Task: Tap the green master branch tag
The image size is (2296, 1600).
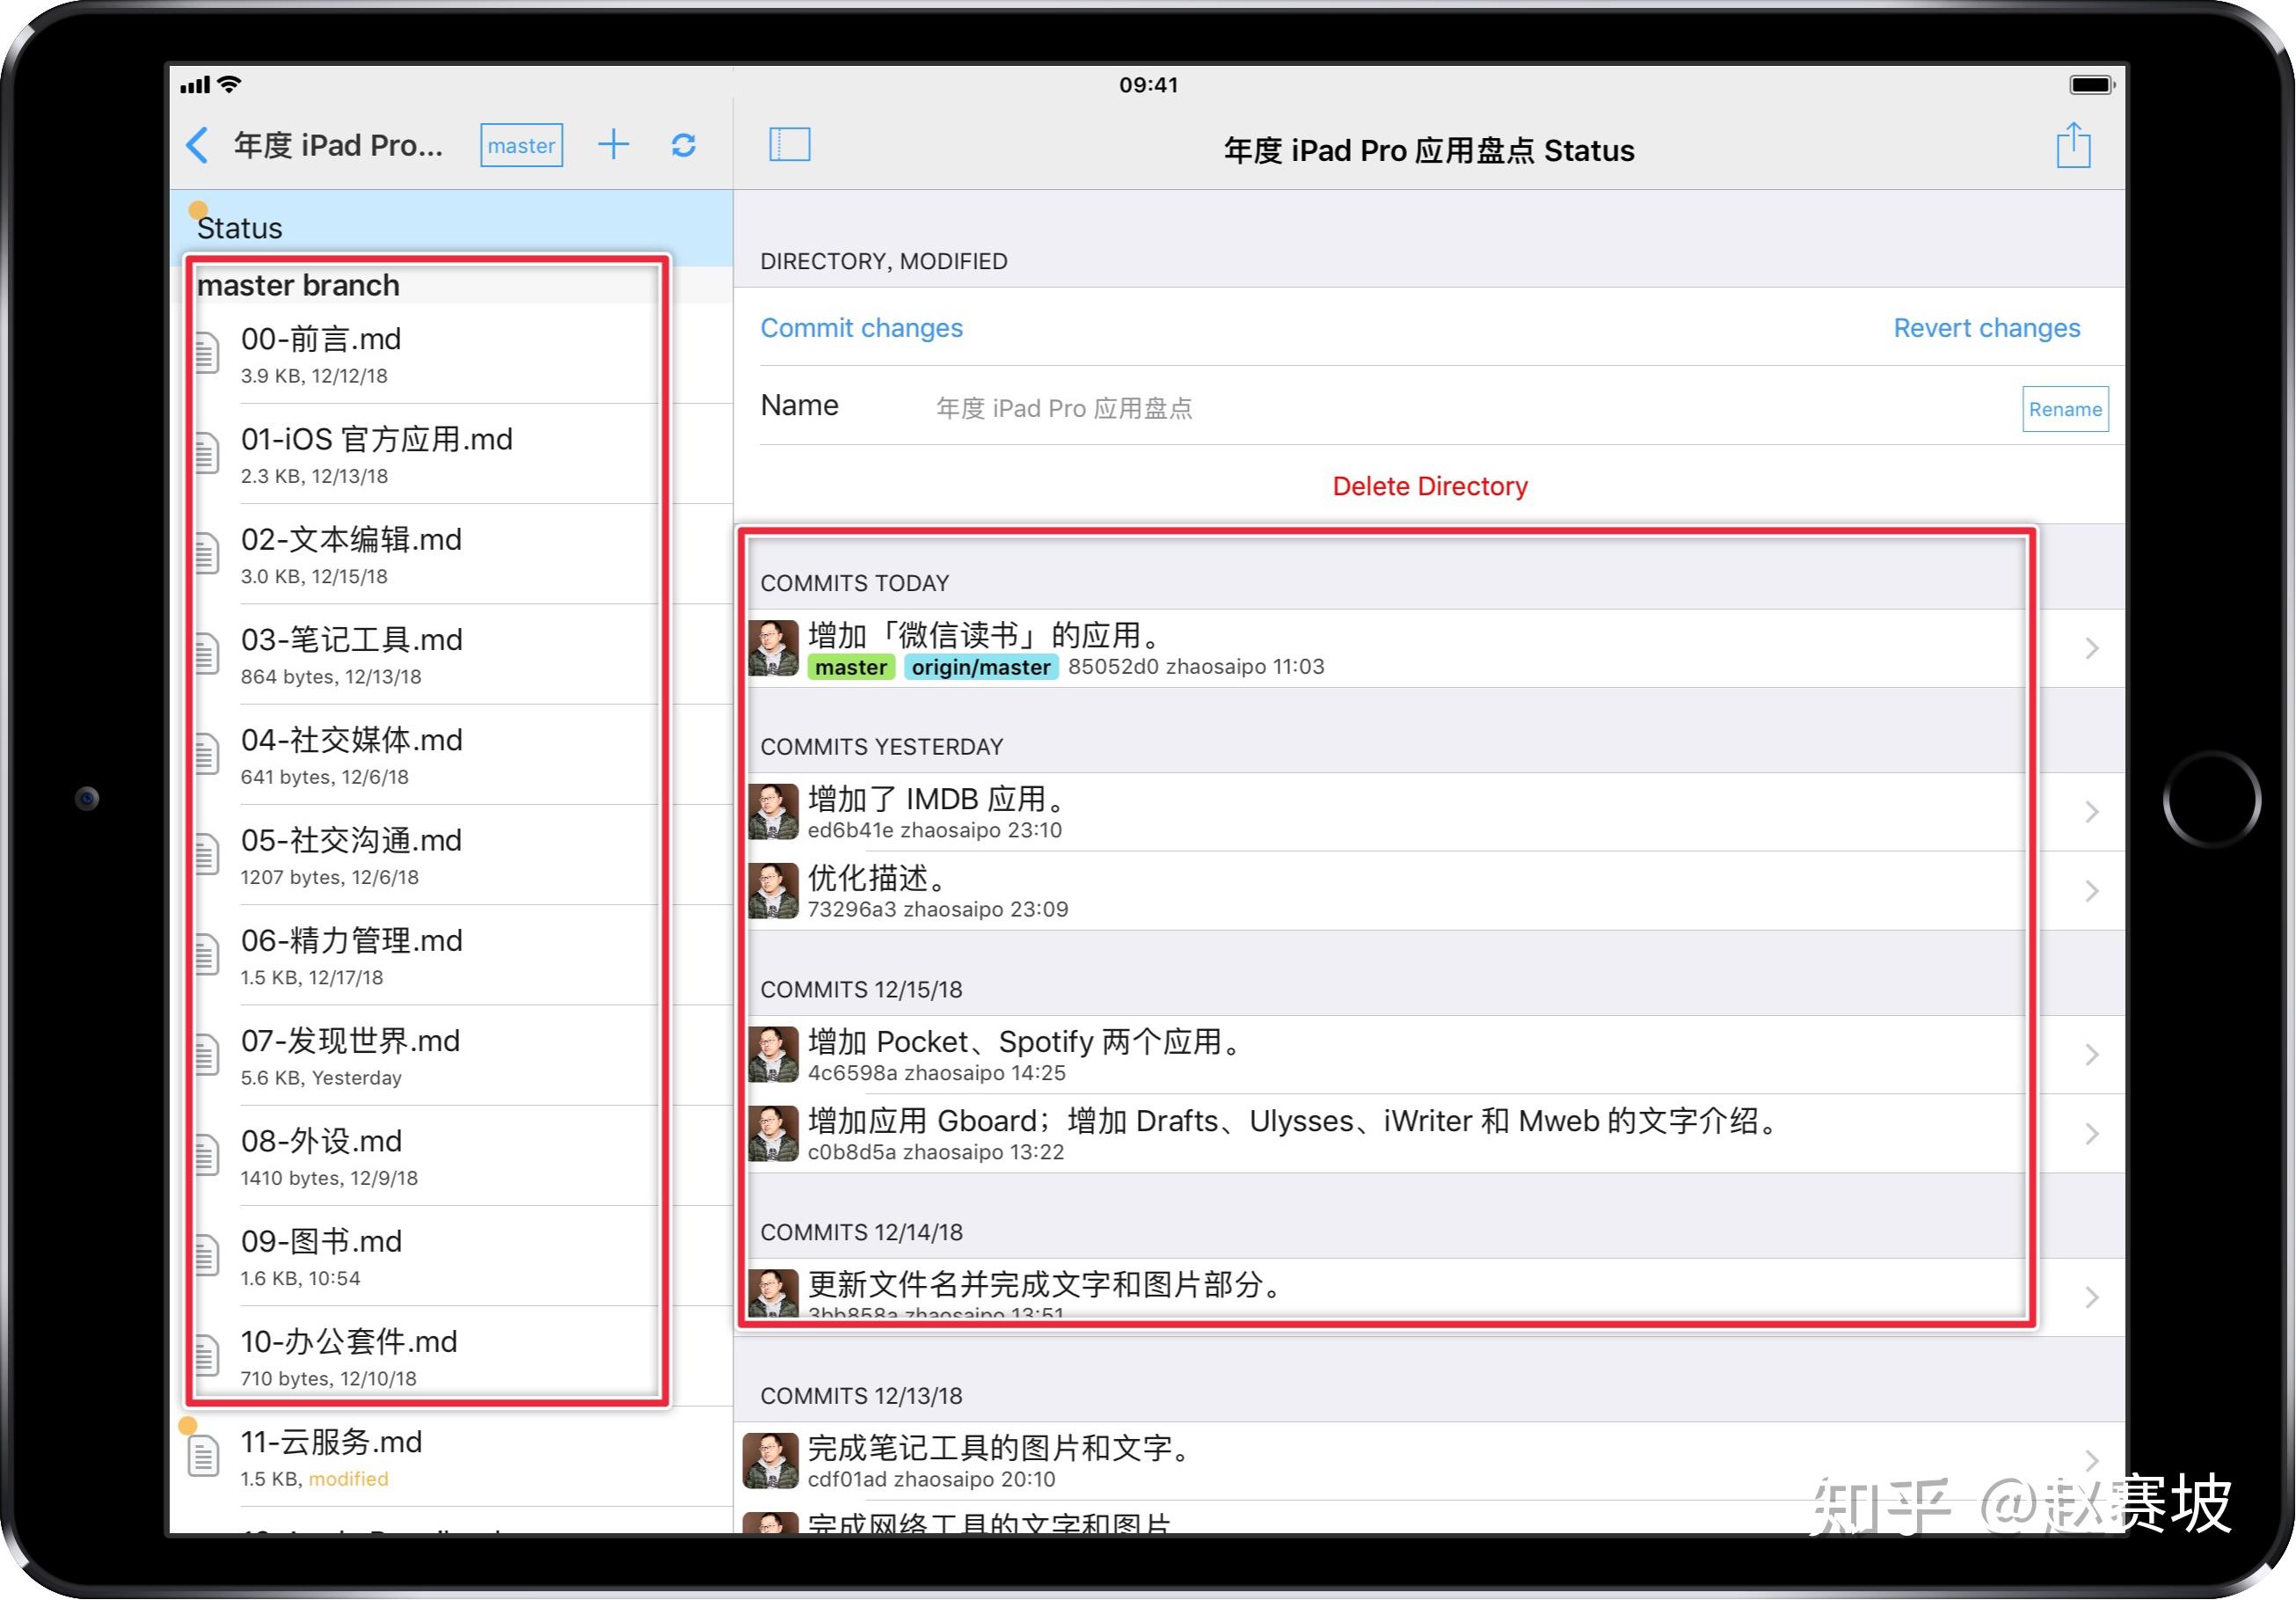Action: click(x=851, y=667)
